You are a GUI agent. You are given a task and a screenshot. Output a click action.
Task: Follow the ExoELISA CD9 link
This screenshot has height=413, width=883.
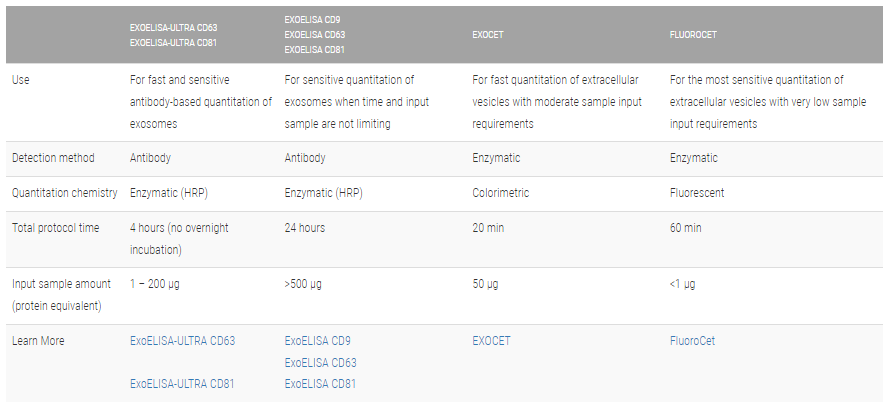(x=318, y=341)
